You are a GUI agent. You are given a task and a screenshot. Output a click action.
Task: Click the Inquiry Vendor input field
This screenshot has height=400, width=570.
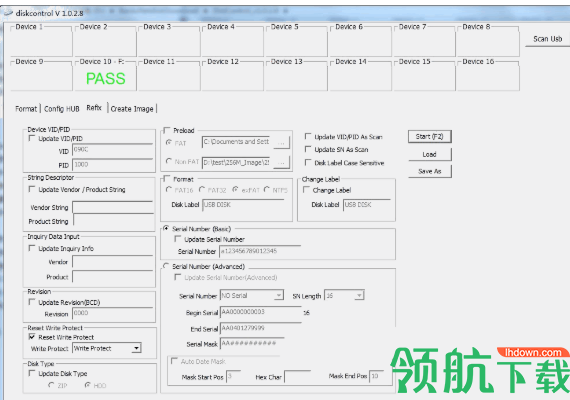[x=113, y=261]
